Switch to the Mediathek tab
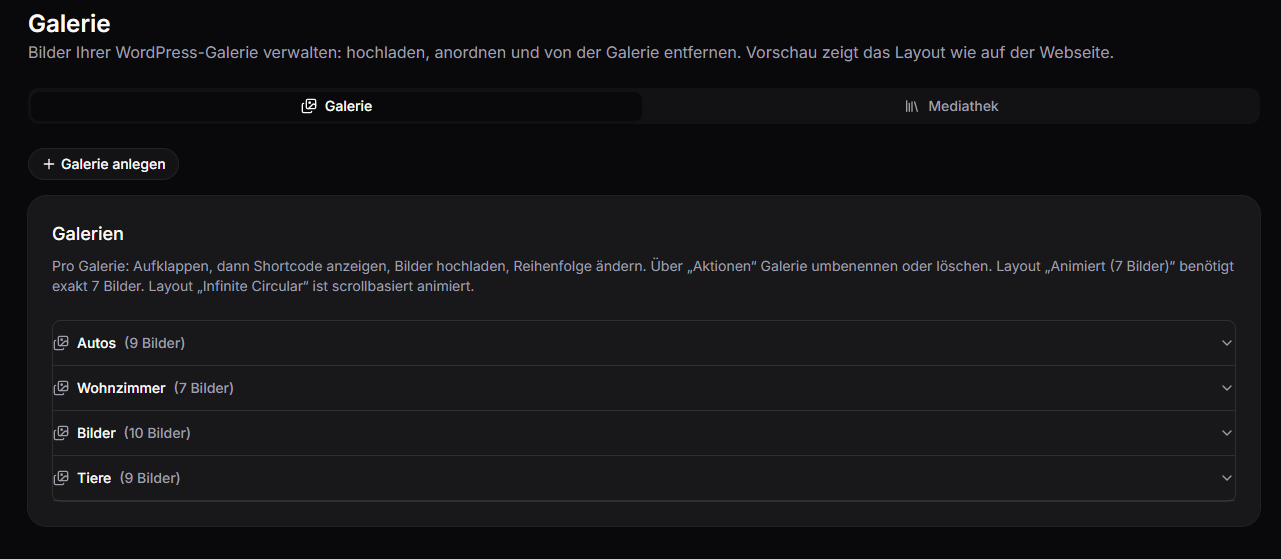 pos(950,106)
